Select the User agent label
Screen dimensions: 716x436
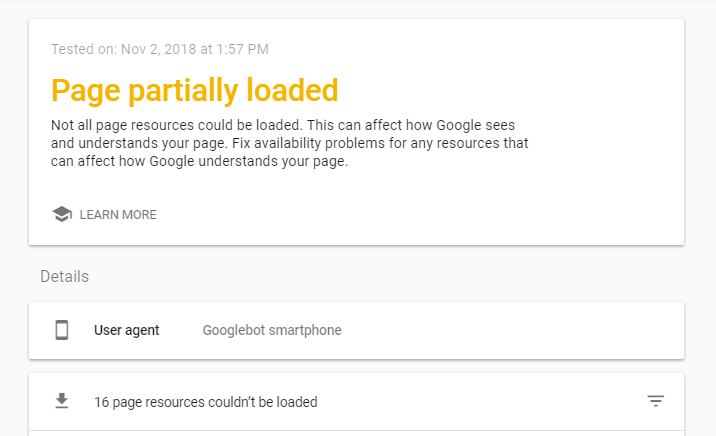tap(126, 330)
